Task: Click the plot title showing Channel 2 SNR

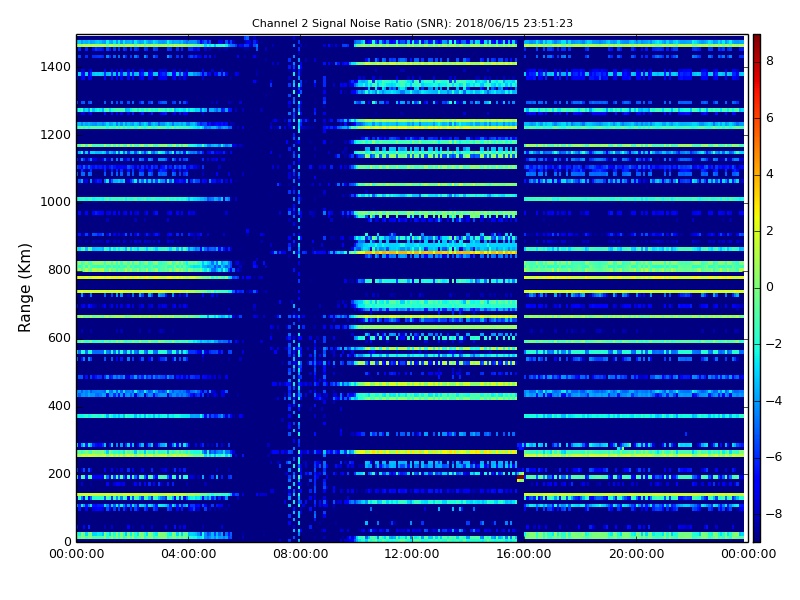Action: (412, 23)
